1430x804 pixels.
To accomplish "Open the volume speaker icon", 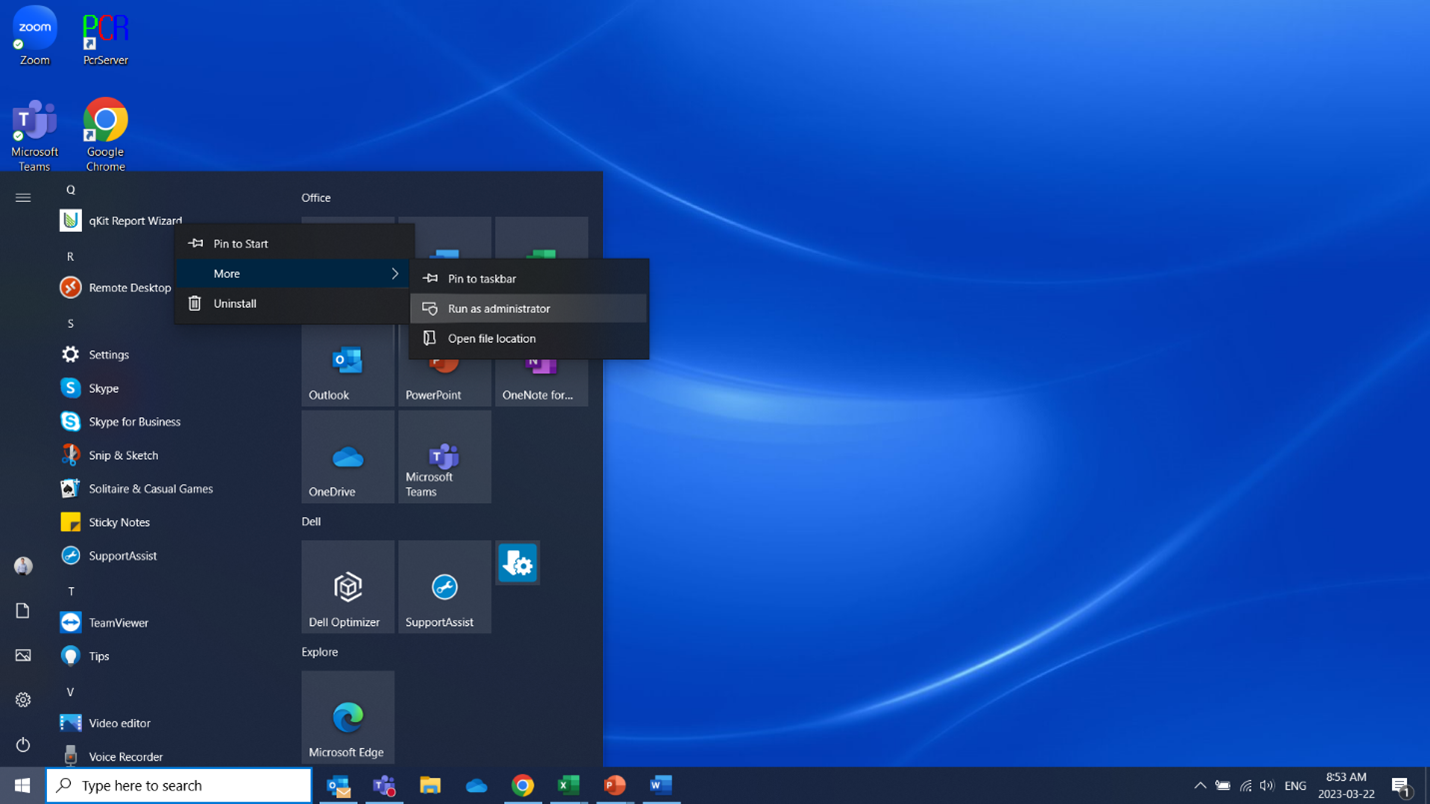I will 1267,786.
